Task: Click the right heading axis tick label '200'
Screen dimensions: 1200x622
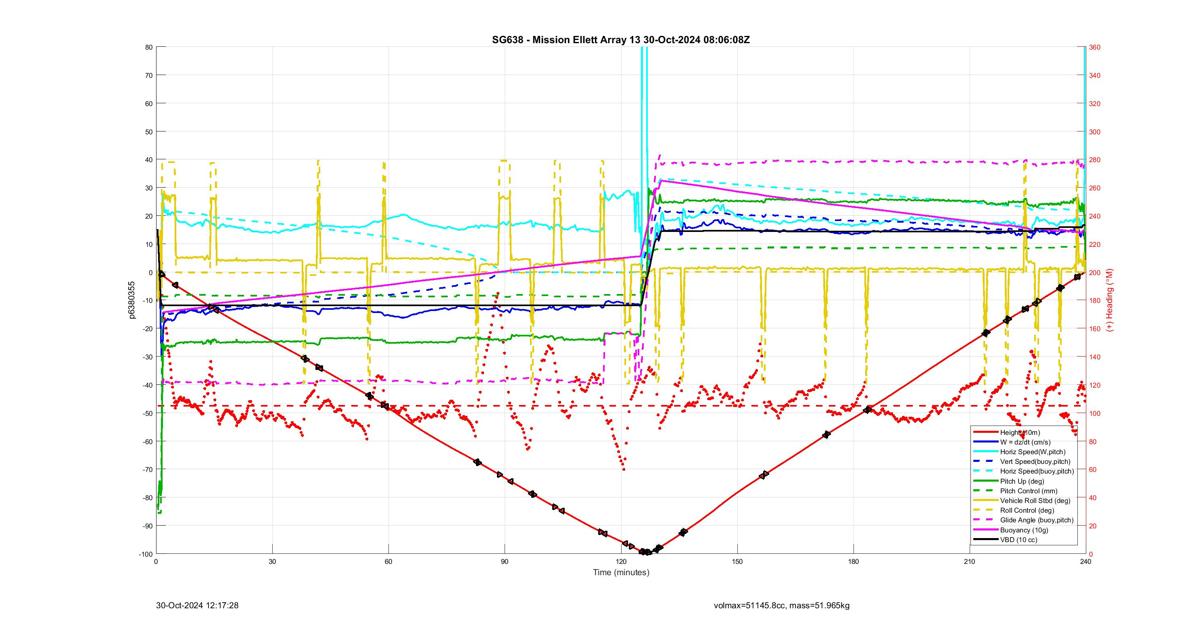Action: pos(1095,272)
